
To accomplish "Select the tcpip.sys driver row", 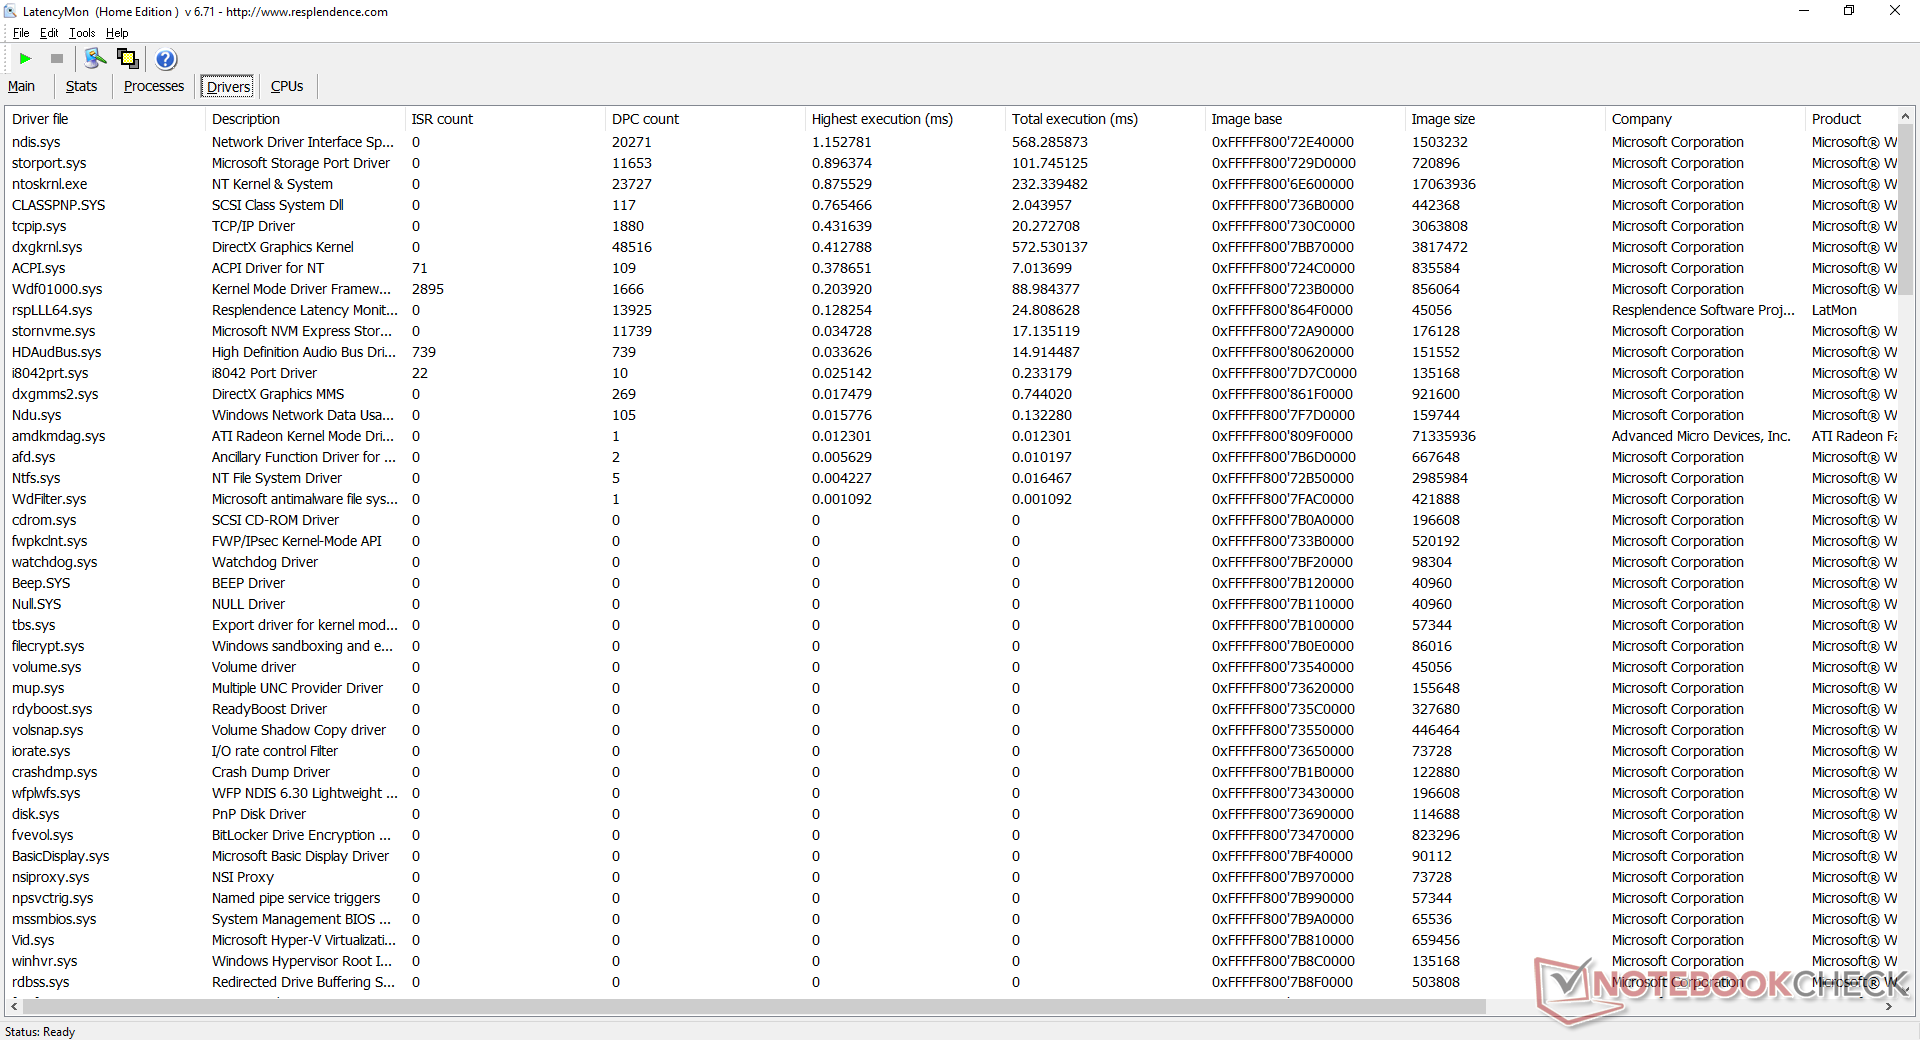I will tap(951, 226).
